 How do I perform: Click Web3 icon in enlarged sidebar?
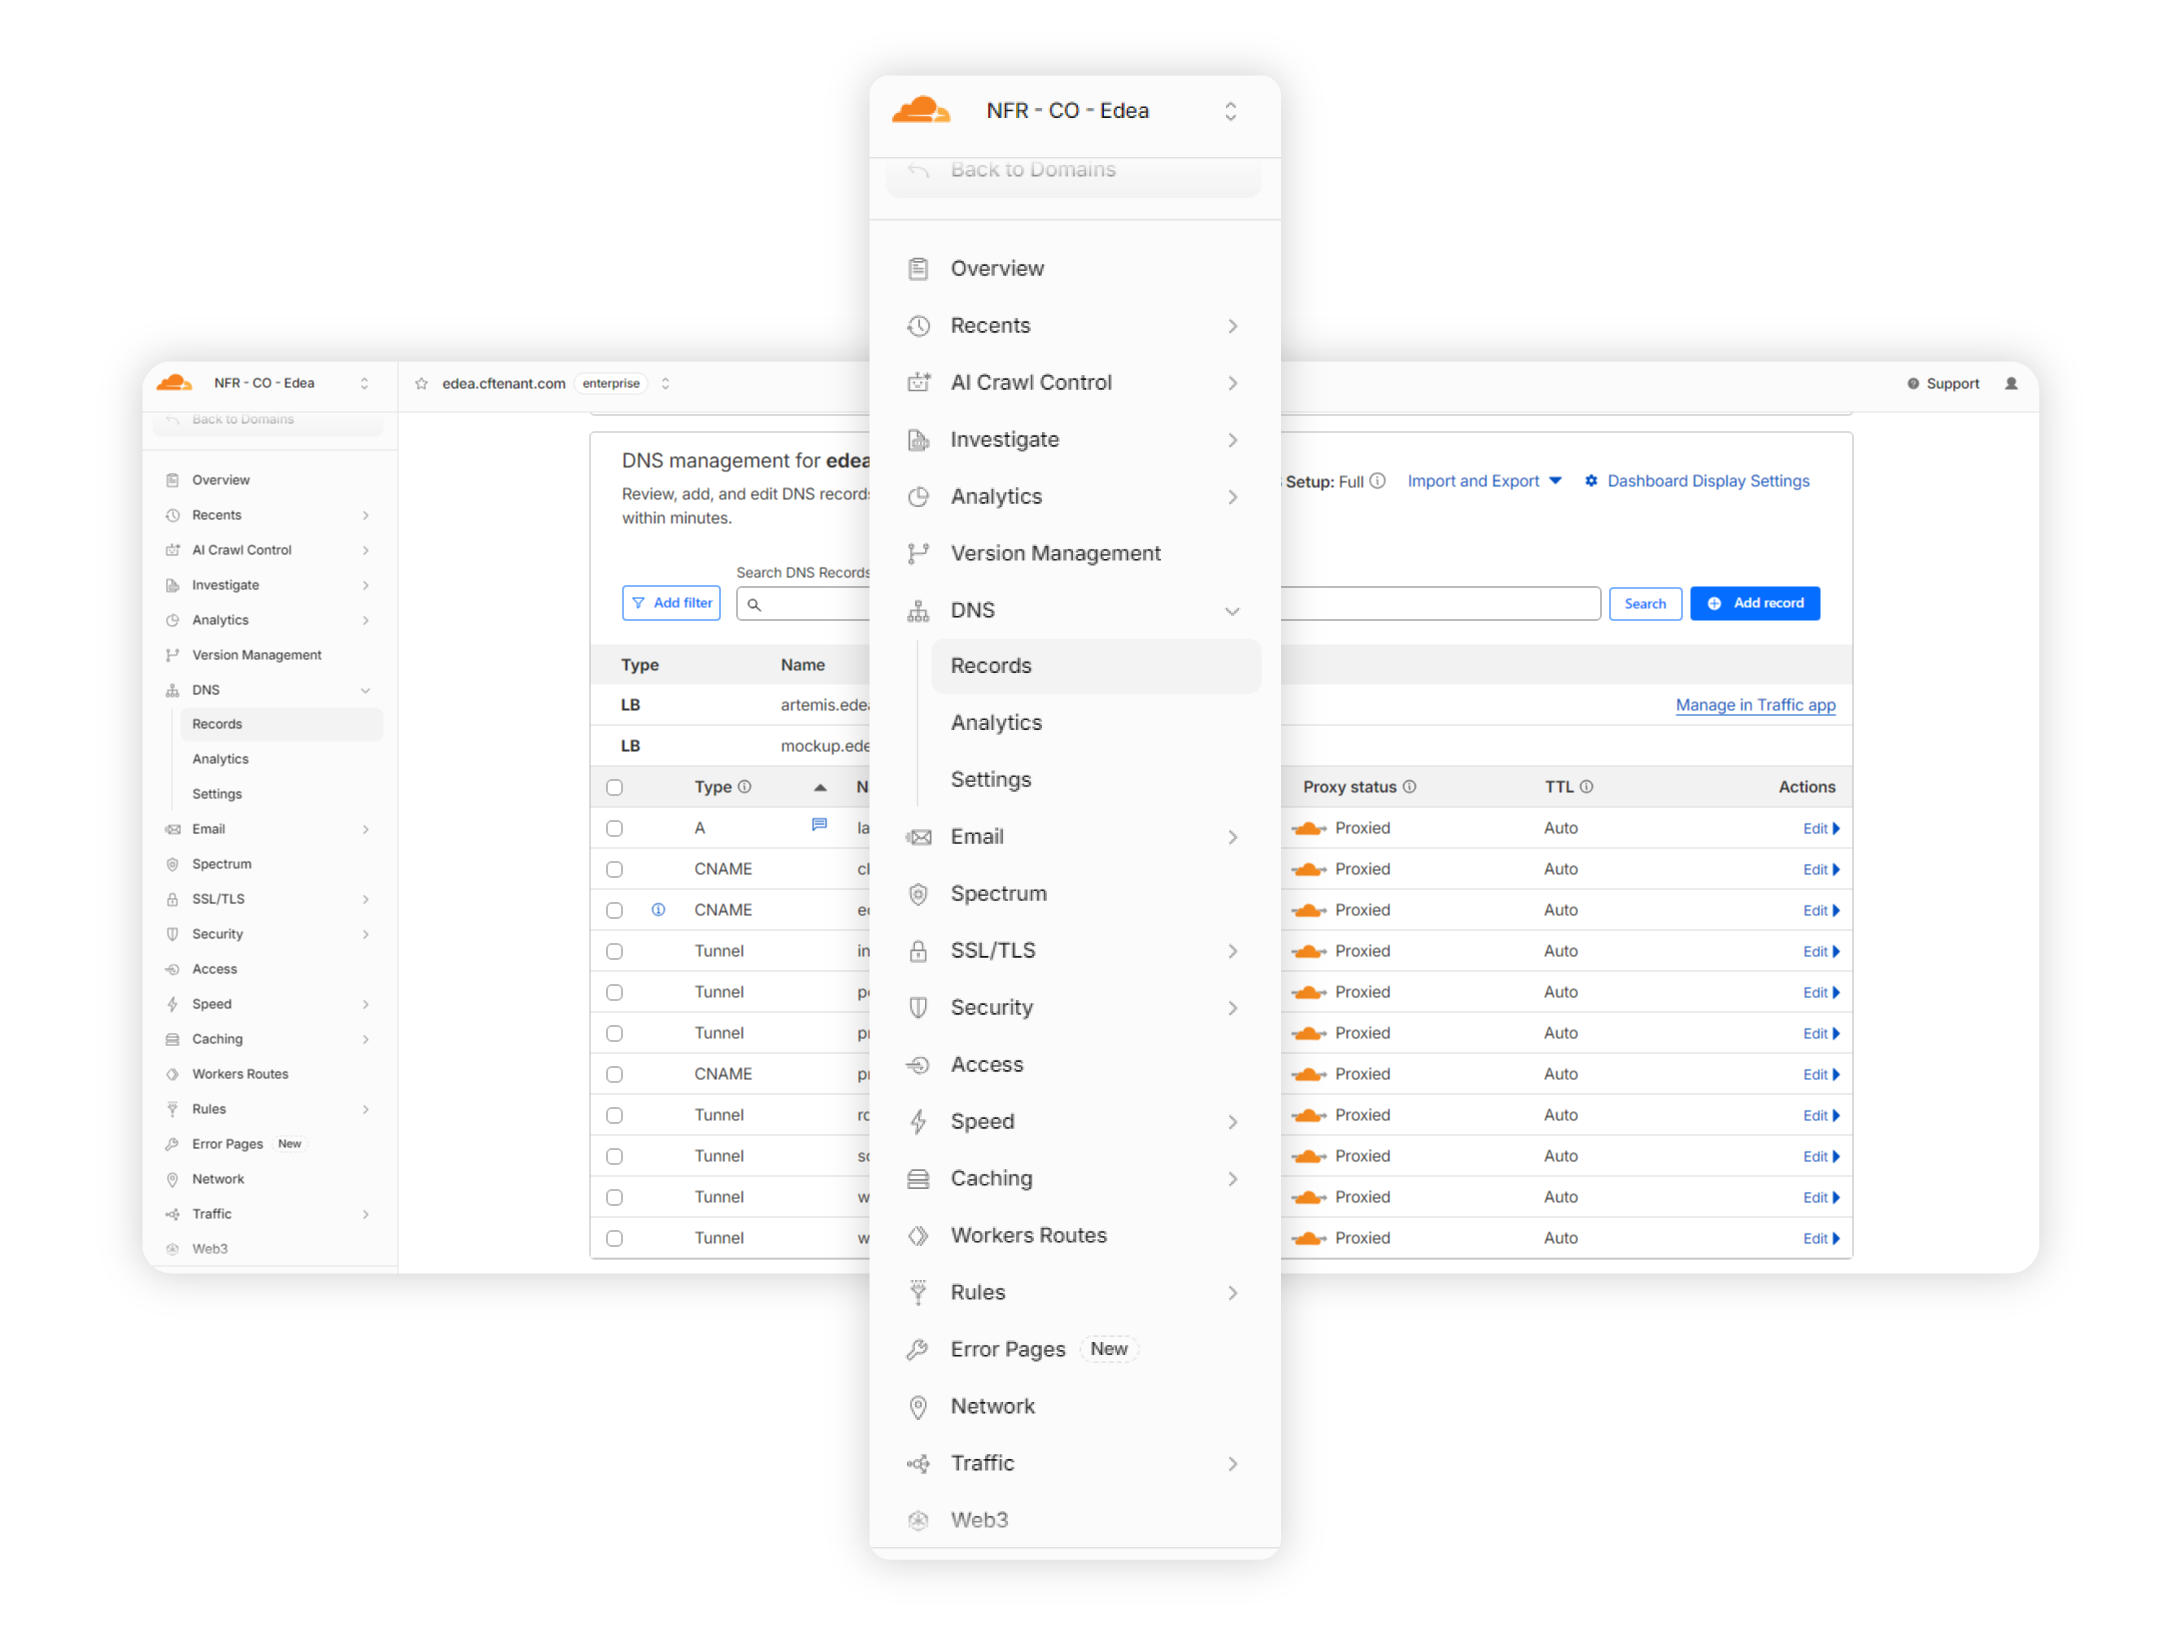pos(918,1521)
